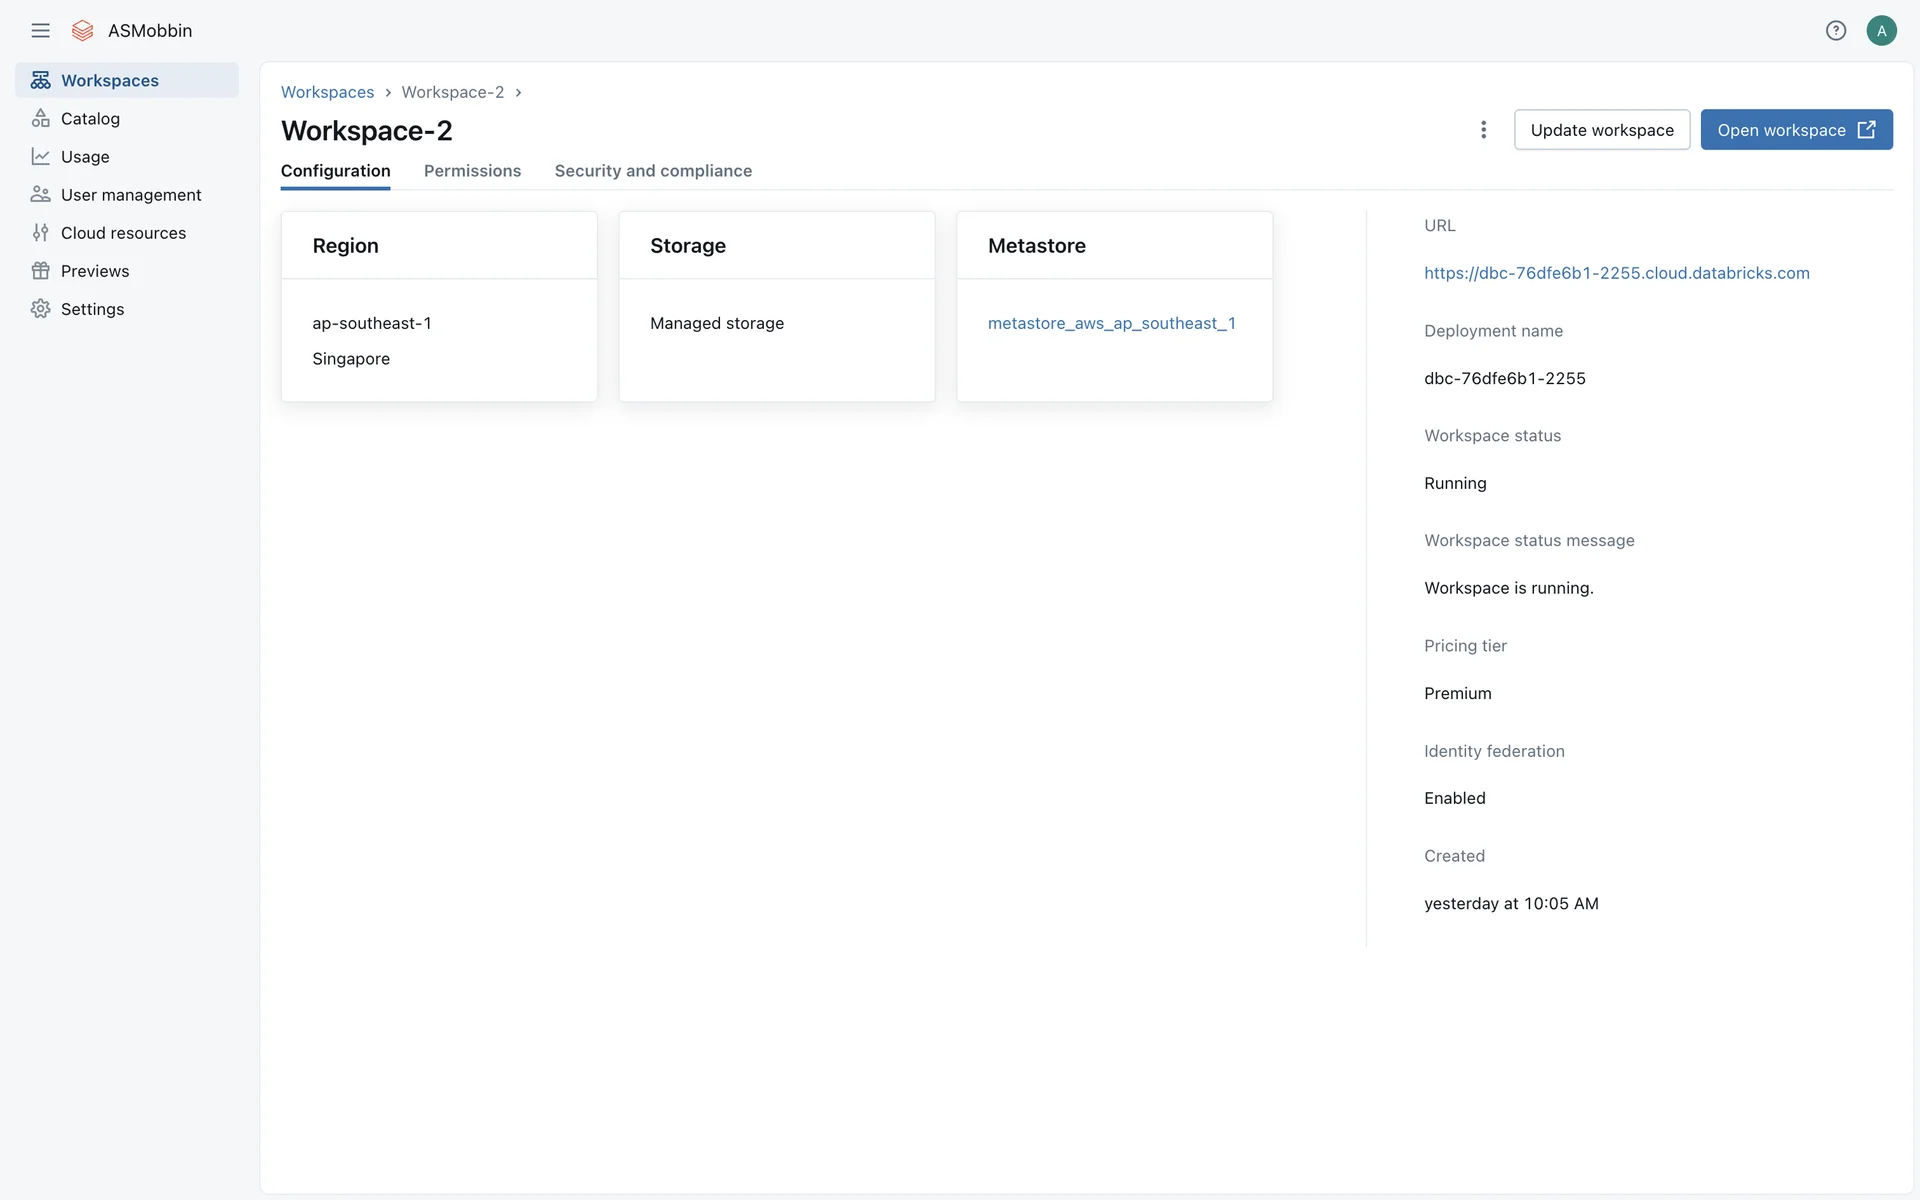Click the Update workspace button
The width and height of the screenshot is (1920, 1200).
(x=1601, y=130)
